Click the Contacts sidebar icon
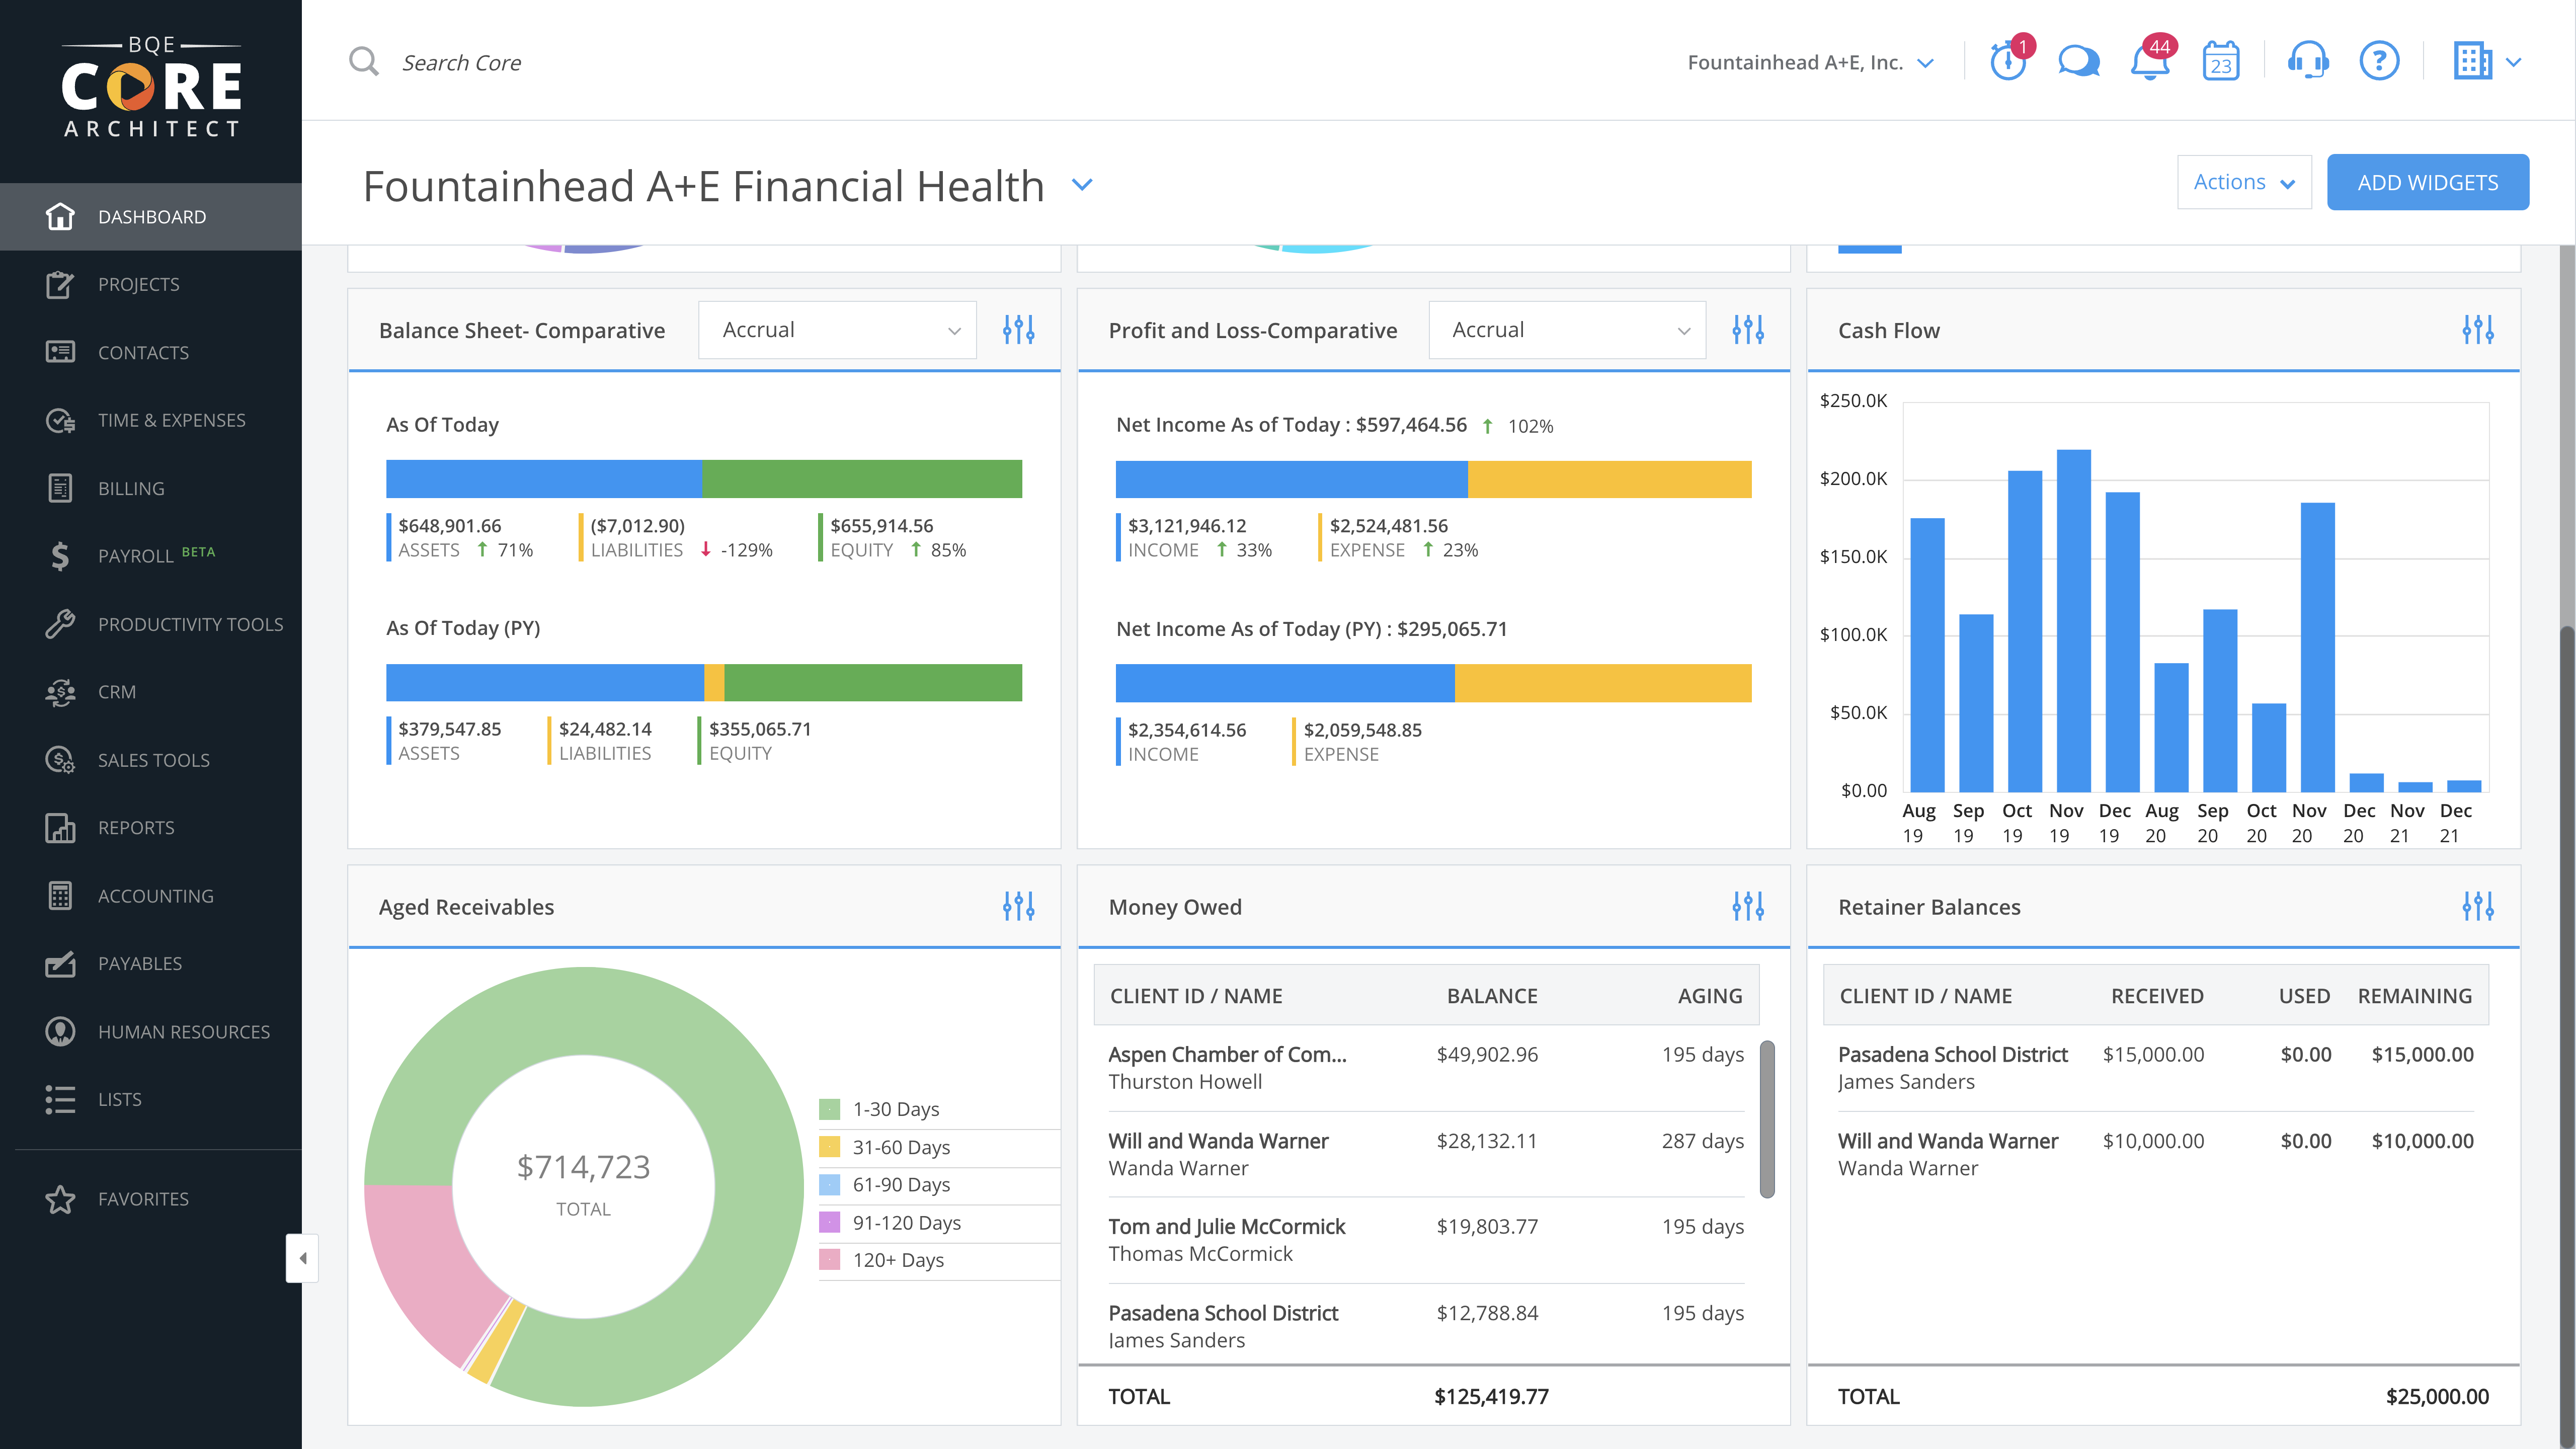The width and height of the screenshot is (2576, 1449). (60, 352)
